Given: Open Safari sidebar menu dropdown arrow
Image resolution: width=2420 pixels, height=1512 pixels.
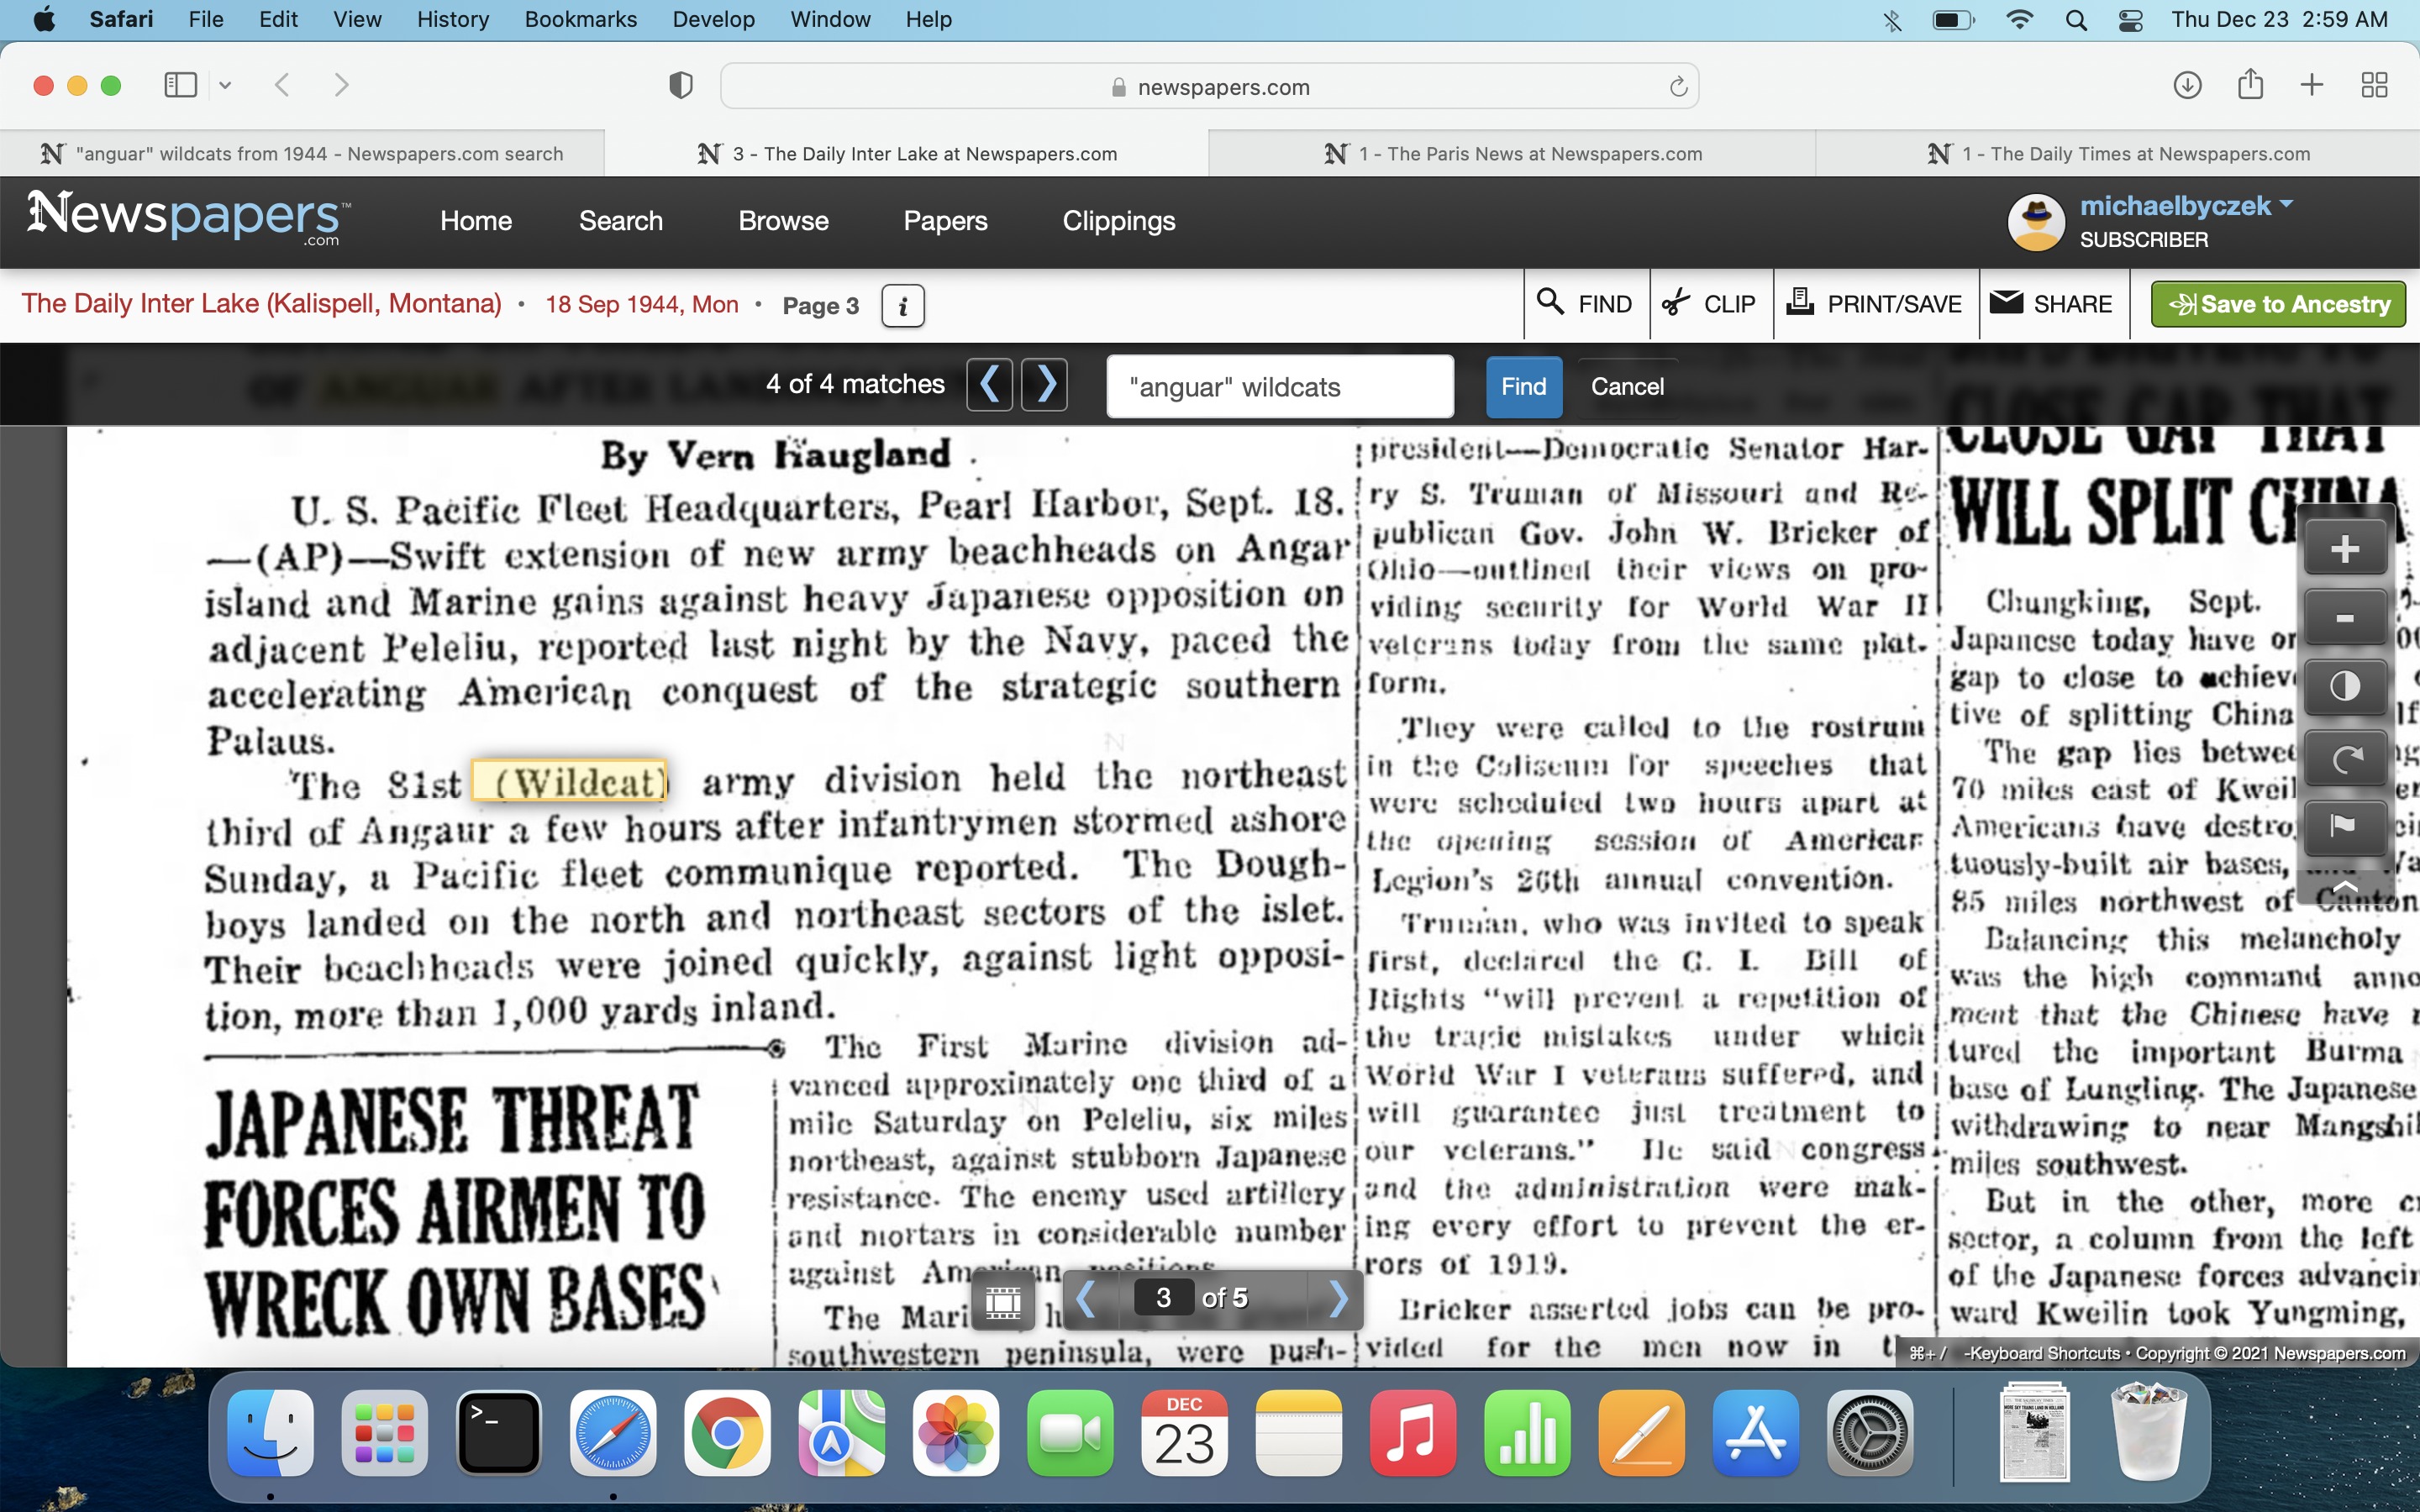Looking at the screenshot, I should (226, 86).
